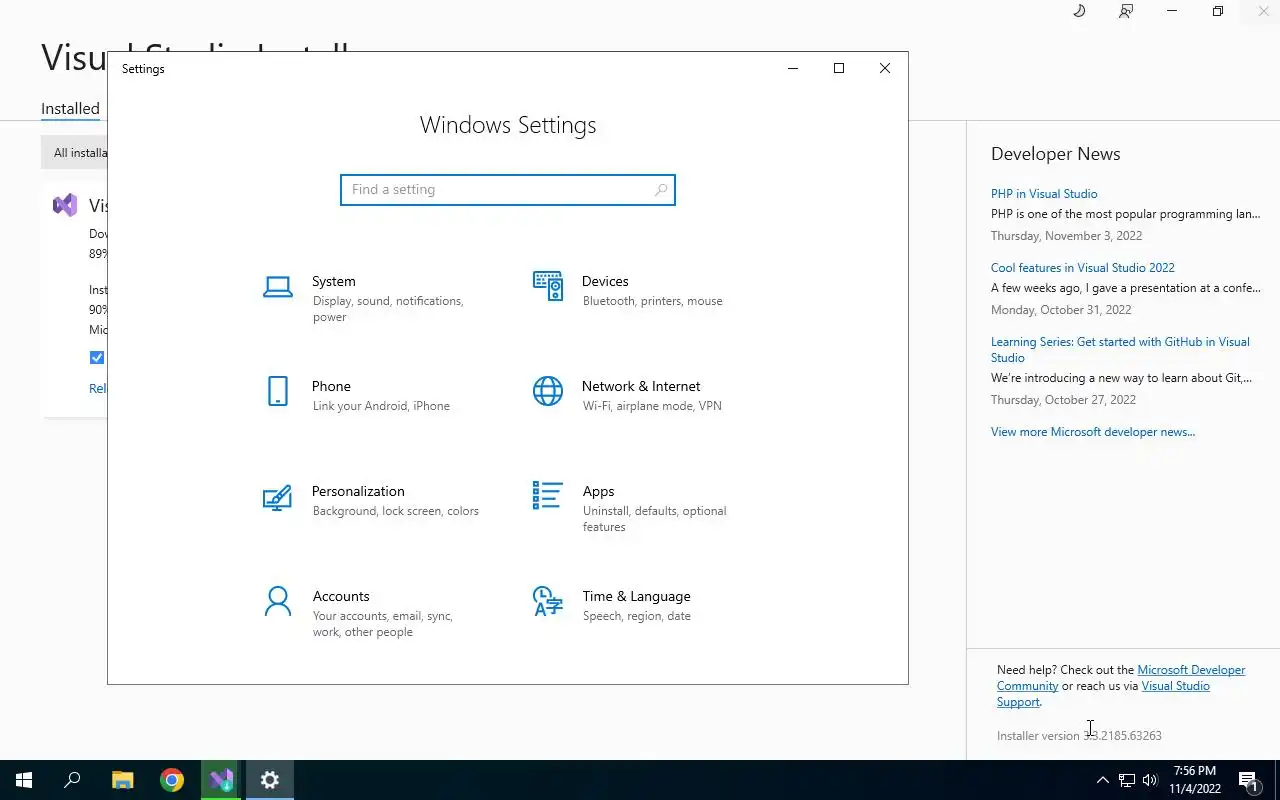Click the Monday, October 31, 2022 date
This screenshot has height=800, width=1280.
tap(1061, 310)
